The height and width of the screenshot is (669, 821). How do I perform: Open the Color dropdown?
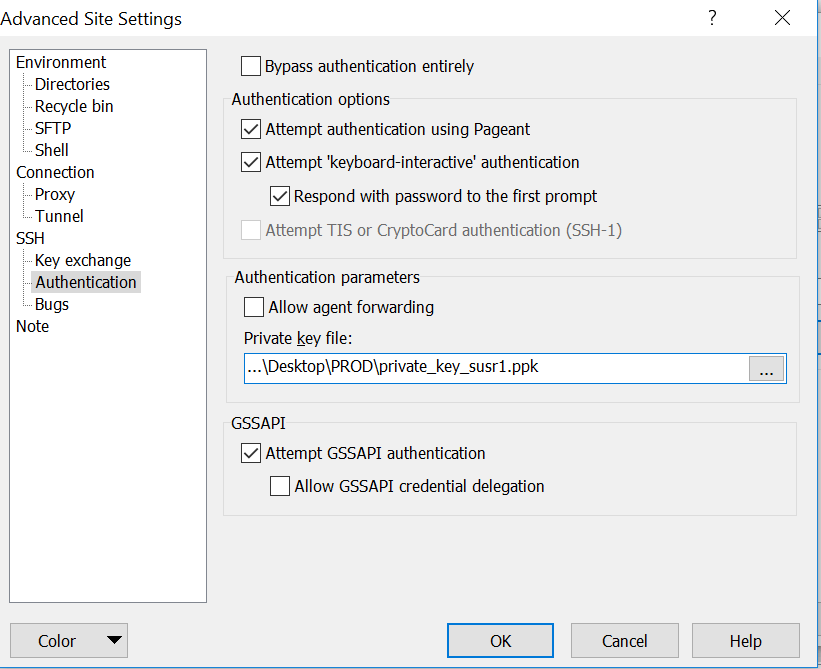point(68,640)
